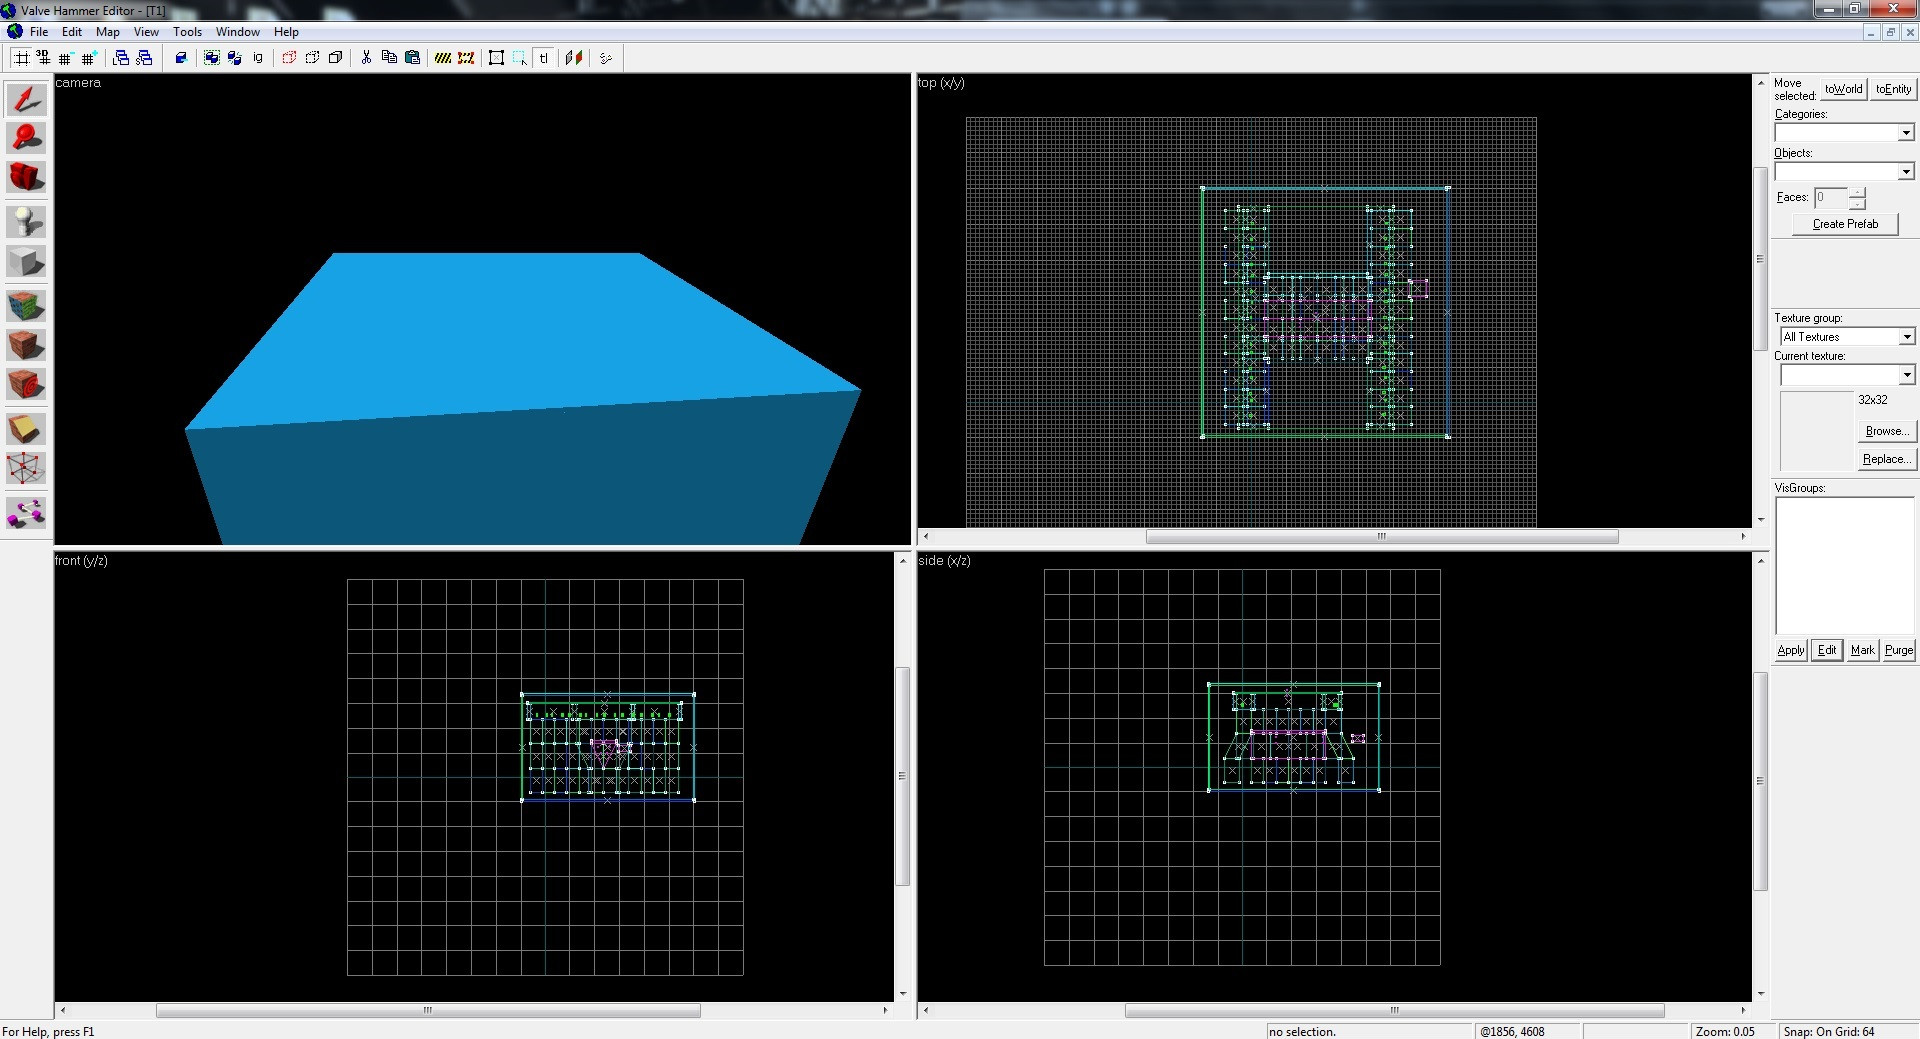The image size is (1920, 1039).
Task: Click the Create Prefab button
Action: pyautogui.click(x=1844, y=224)
